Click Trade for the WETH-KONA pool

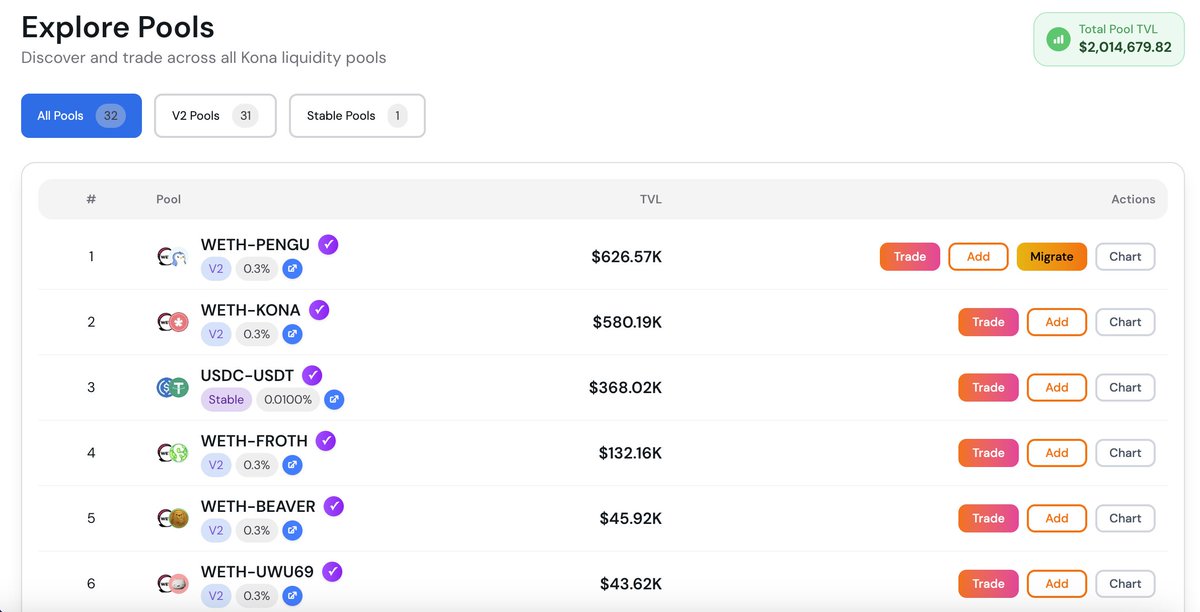(x=988, y=322)
